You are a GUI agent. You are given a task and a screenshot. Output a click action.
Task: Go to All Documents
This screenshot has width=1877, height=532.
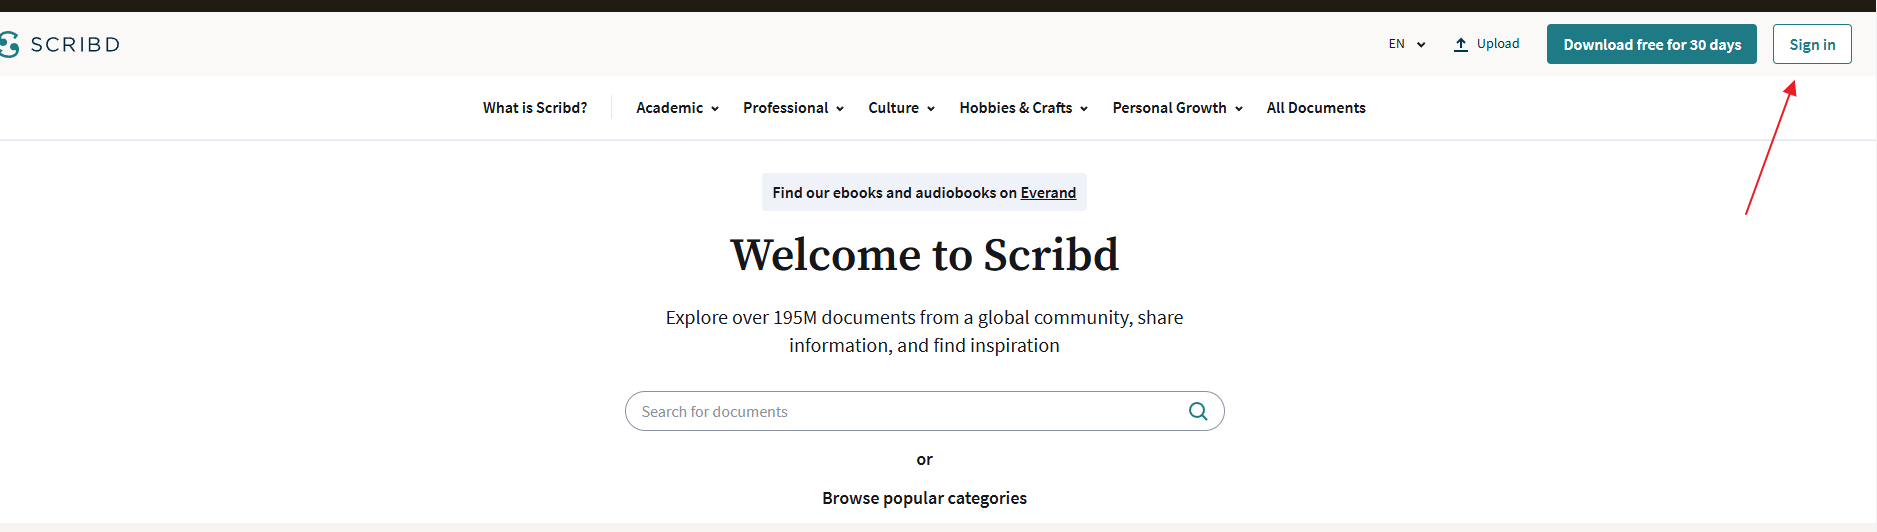1316,108
